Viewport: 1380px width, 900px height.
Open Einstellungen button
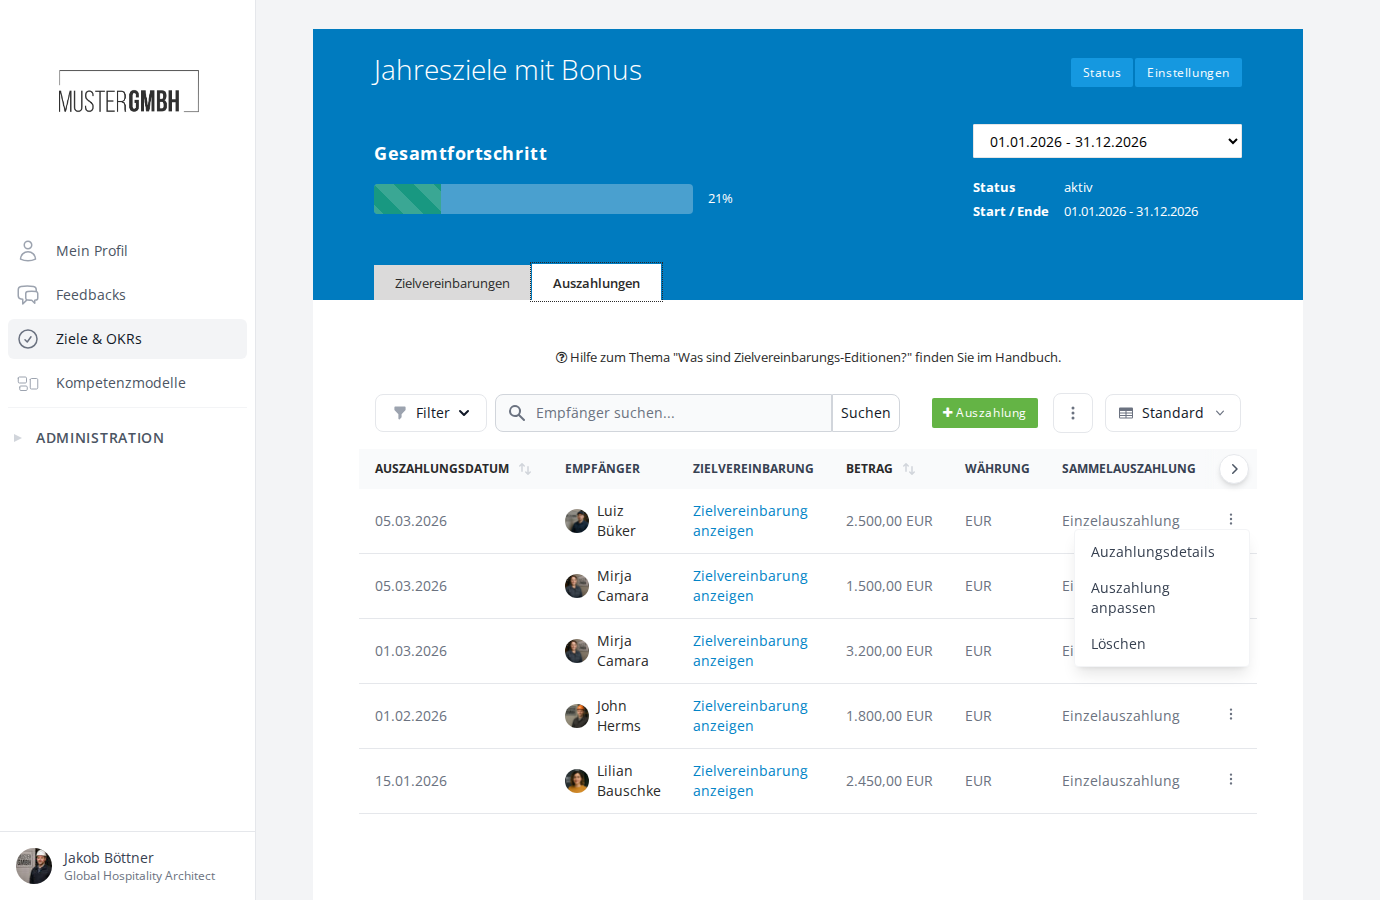click(1188, 73)
